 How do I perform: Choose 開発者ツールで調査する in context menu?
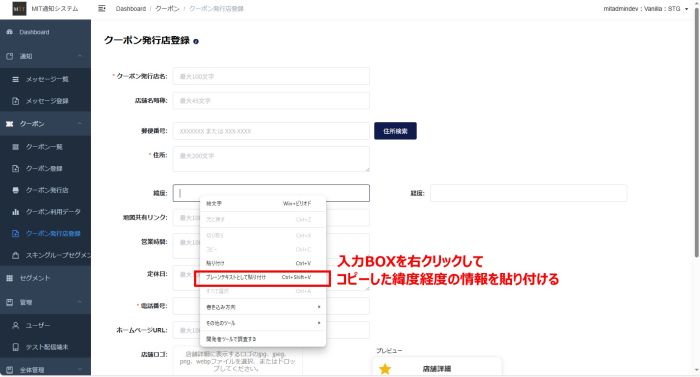(262, 339)
